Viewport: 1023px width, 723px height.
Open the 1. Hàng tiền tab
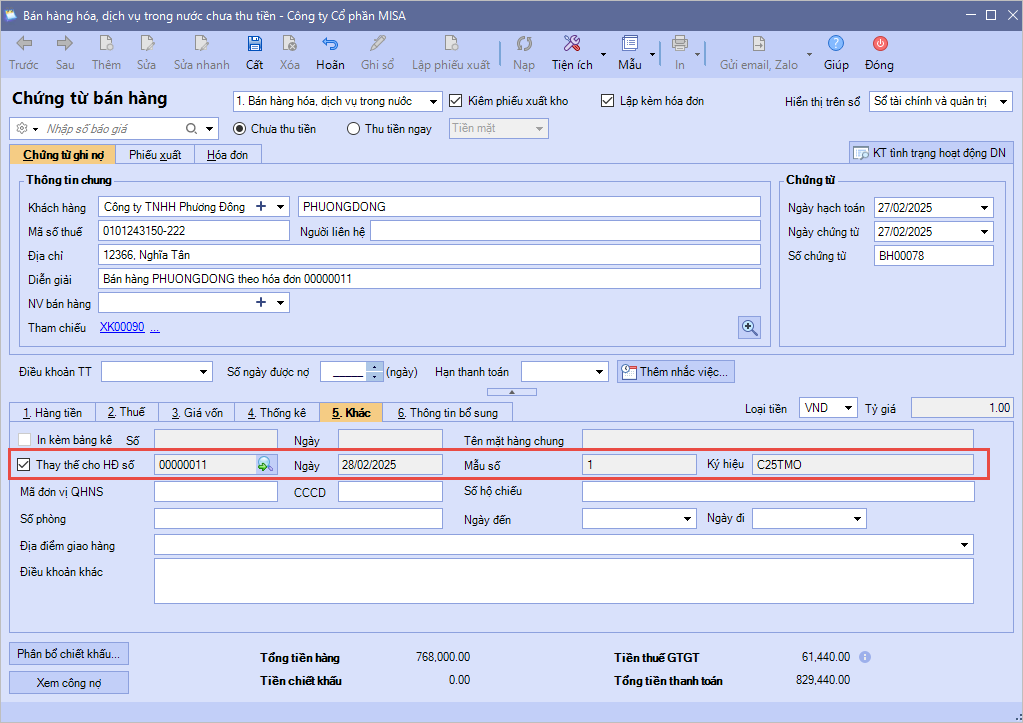(52, 412)
